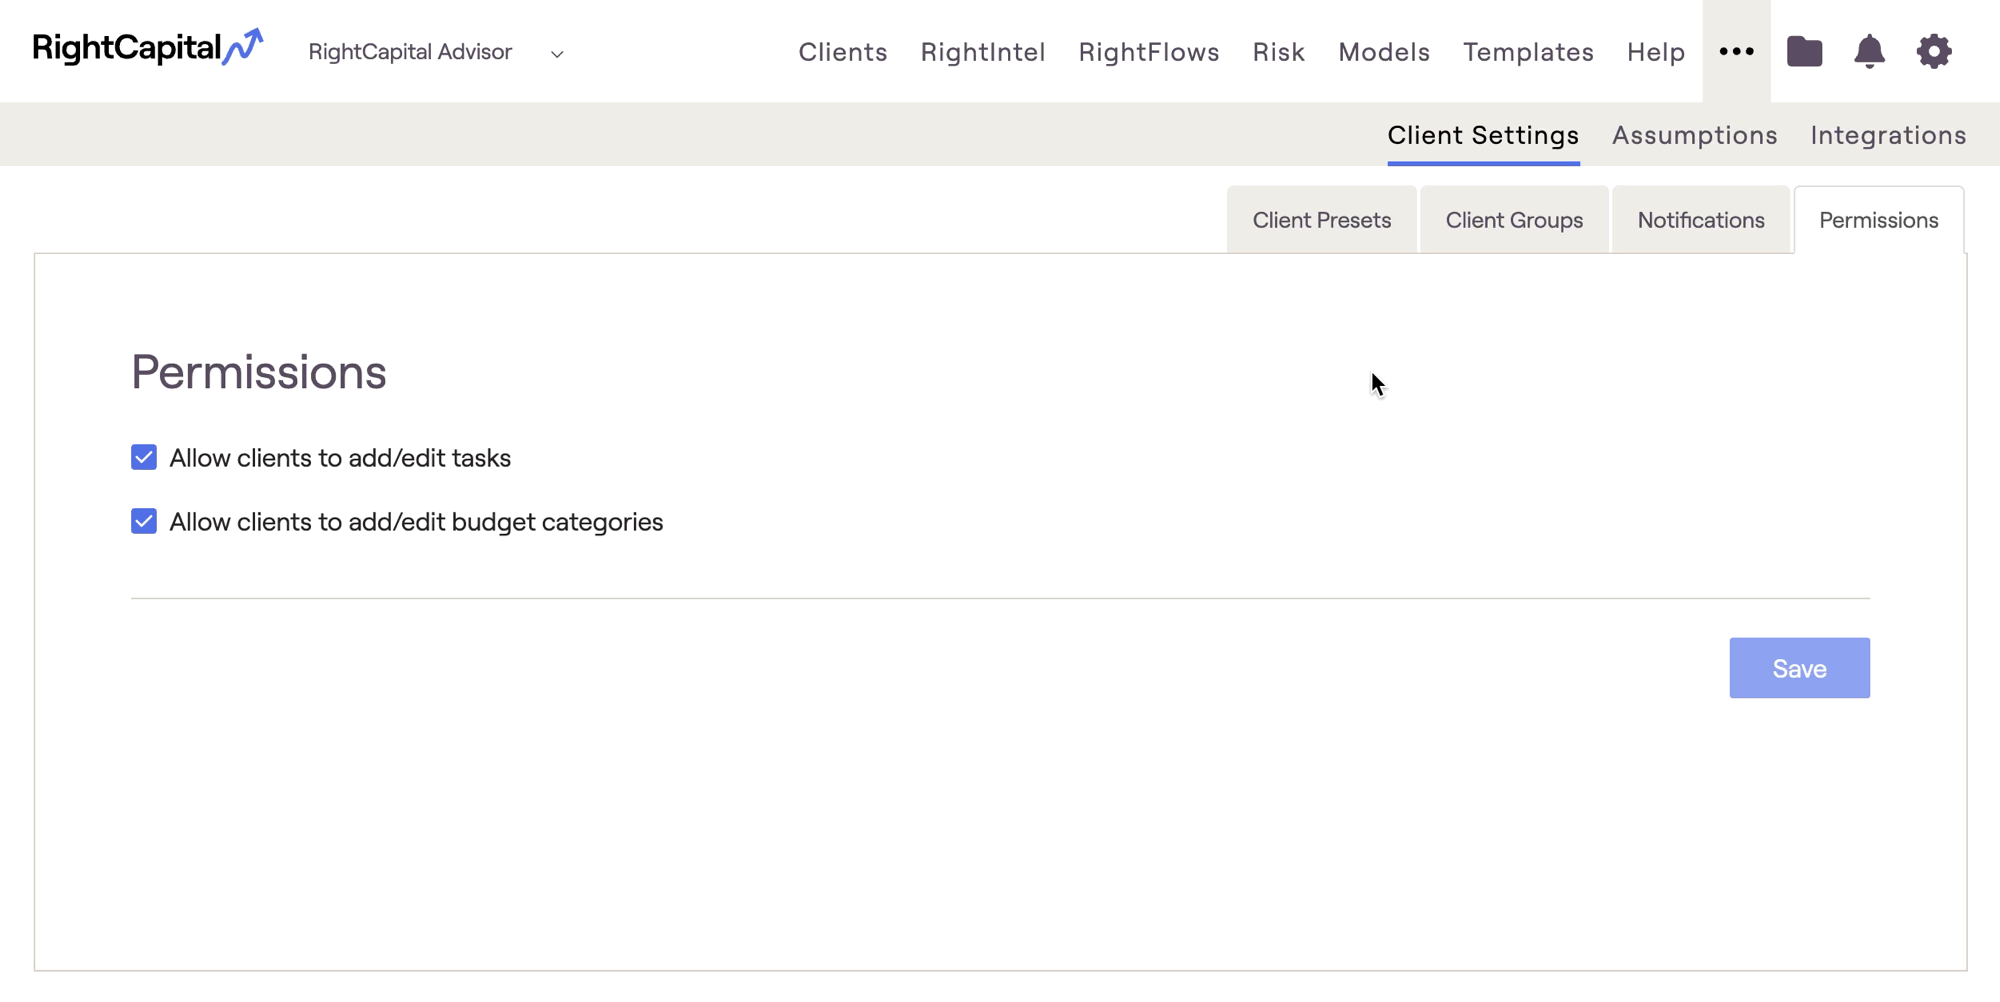This screenshot has width=2000, height=1002.
Task: Open the Notifications tab
Action: [1700, 220]
